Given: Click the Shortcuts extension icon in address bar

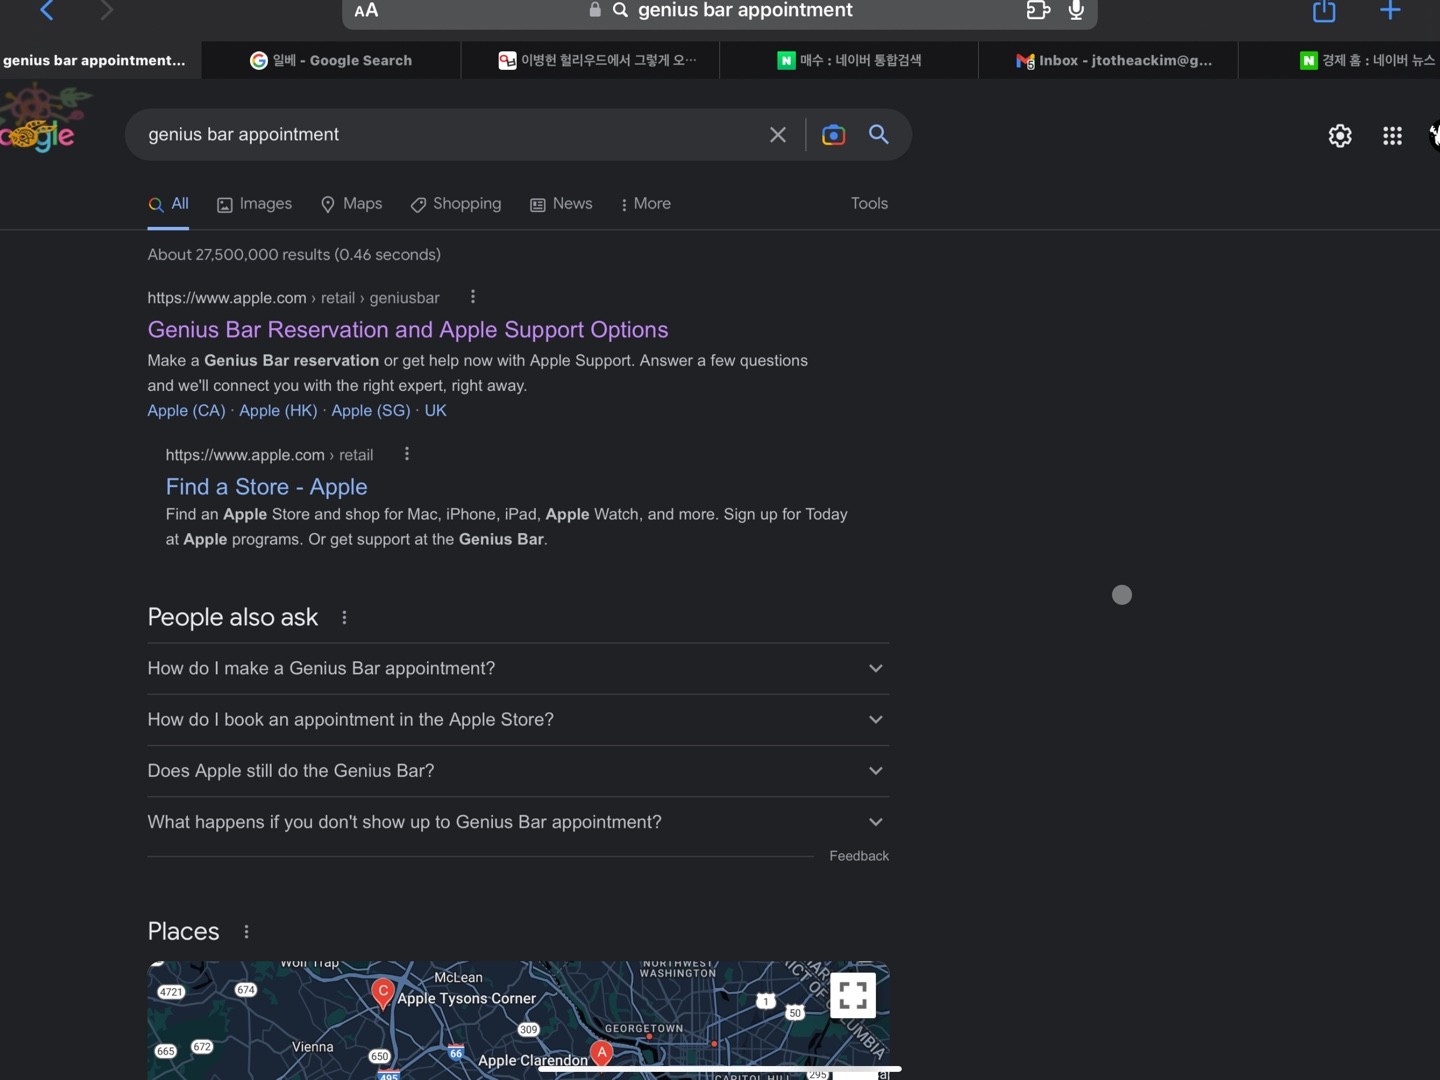Looking at the screenshot, I should (1037, 11).
